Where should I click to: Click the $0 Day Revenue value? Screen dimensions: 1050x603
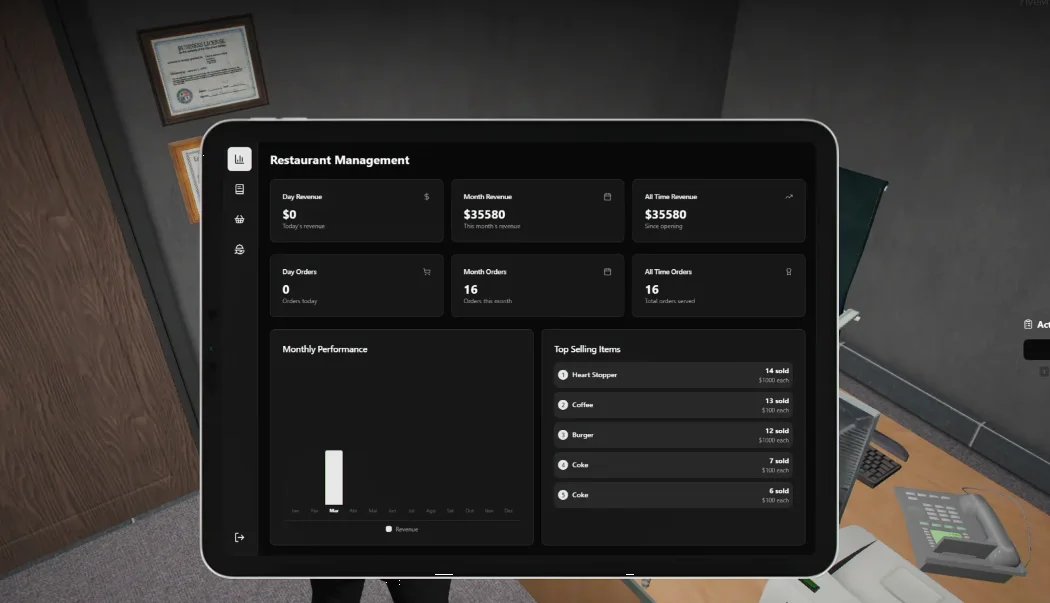[x=289, y=214]
